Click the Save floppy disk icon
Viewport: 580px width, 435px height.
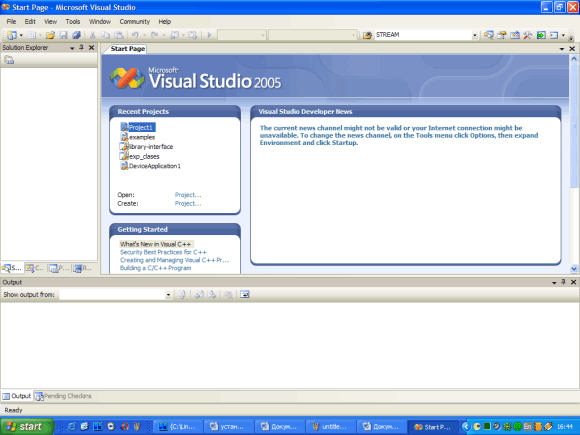pyautogui.click(x=63, y=35)
